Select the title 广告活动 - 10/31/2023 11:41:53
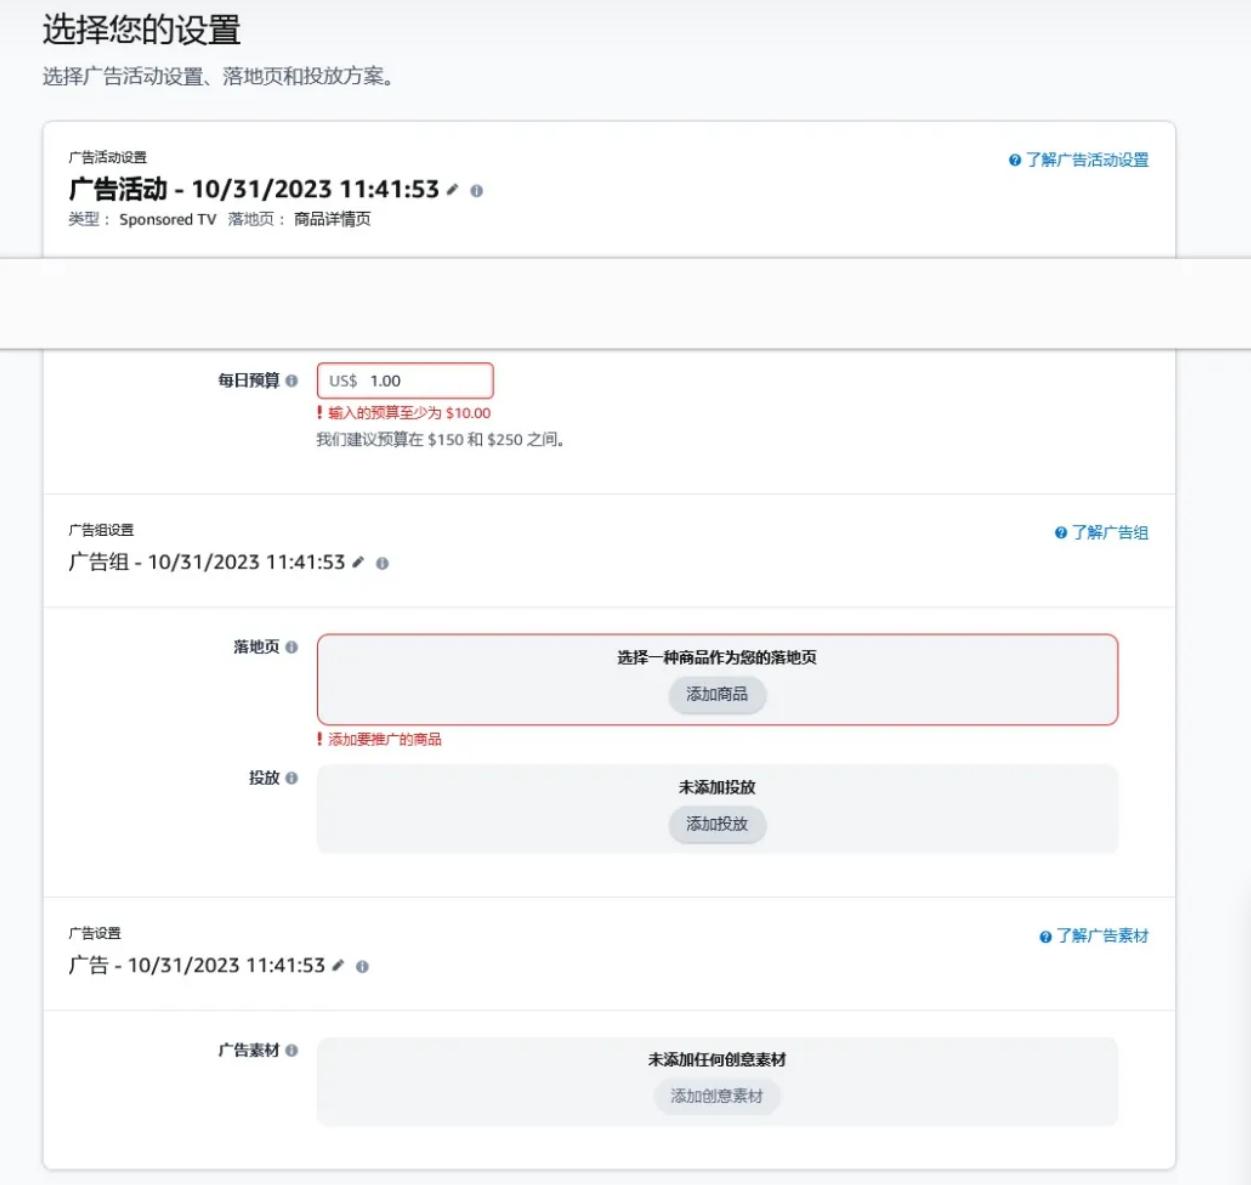Screen dimensions: 1251x1185 point(254,189)
